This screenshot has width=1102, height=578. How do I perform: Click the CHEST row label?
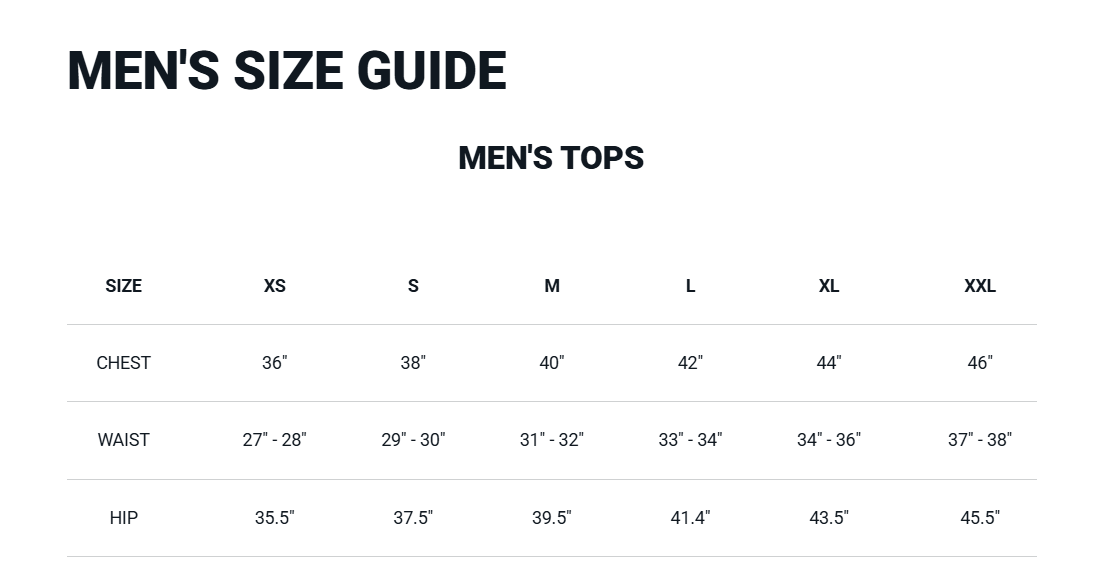124,363
